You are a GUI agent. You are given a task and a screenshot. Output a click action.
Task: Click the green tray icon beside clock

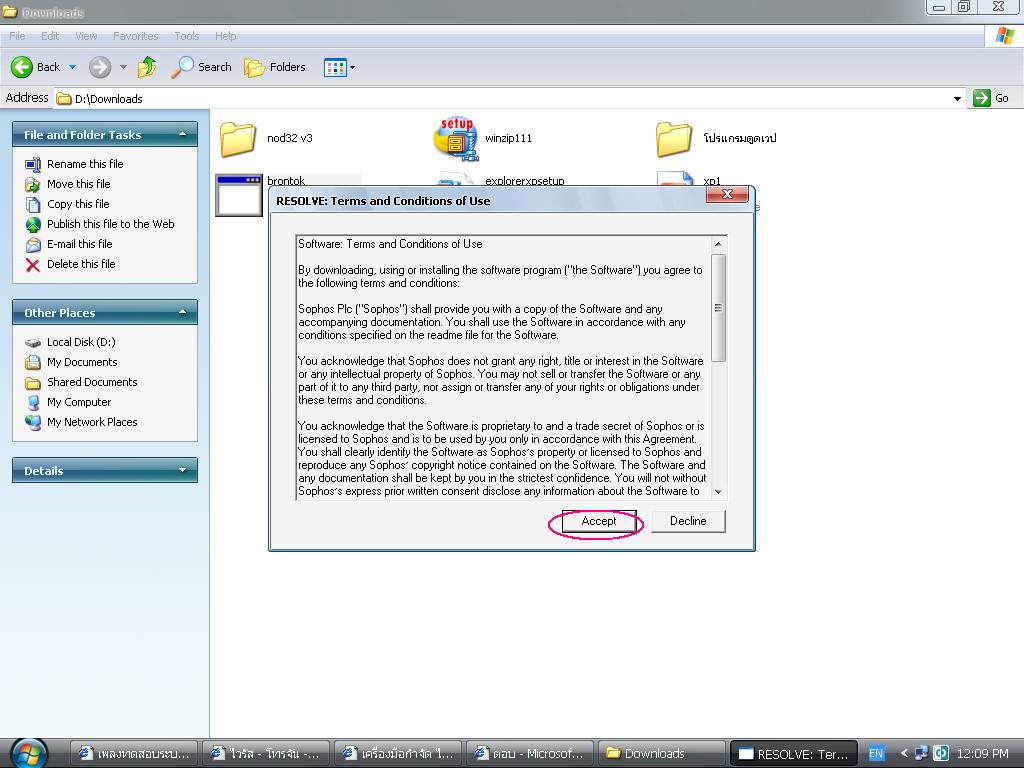(x=940, y=753)
